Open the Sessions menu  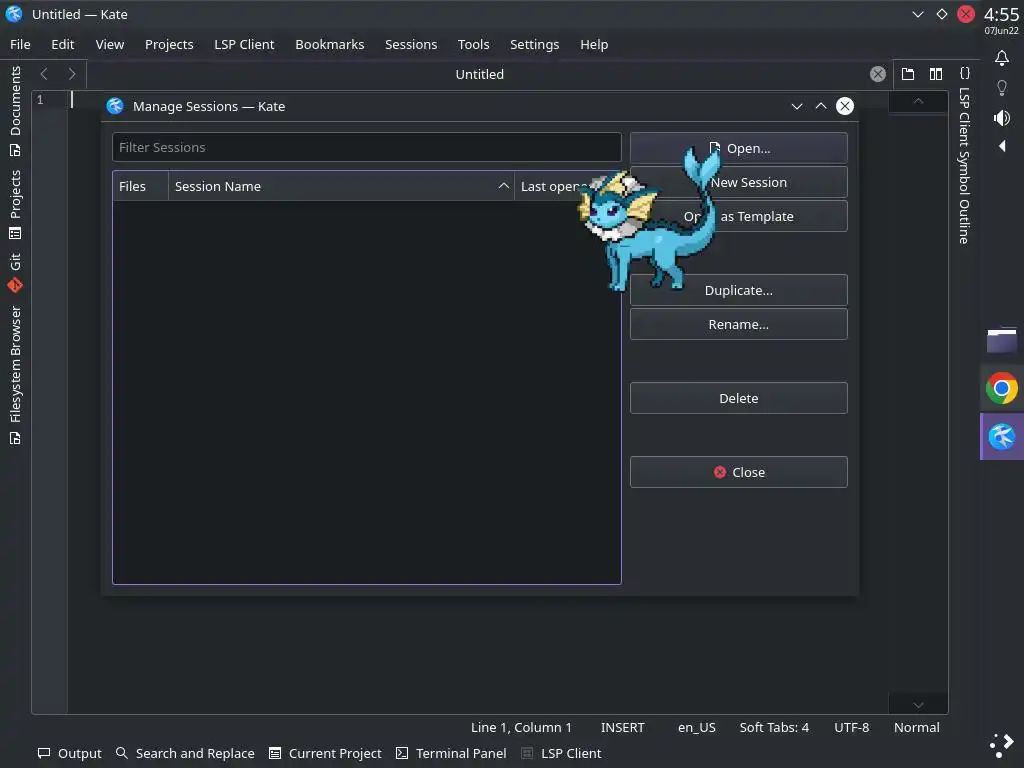point(411,44)
